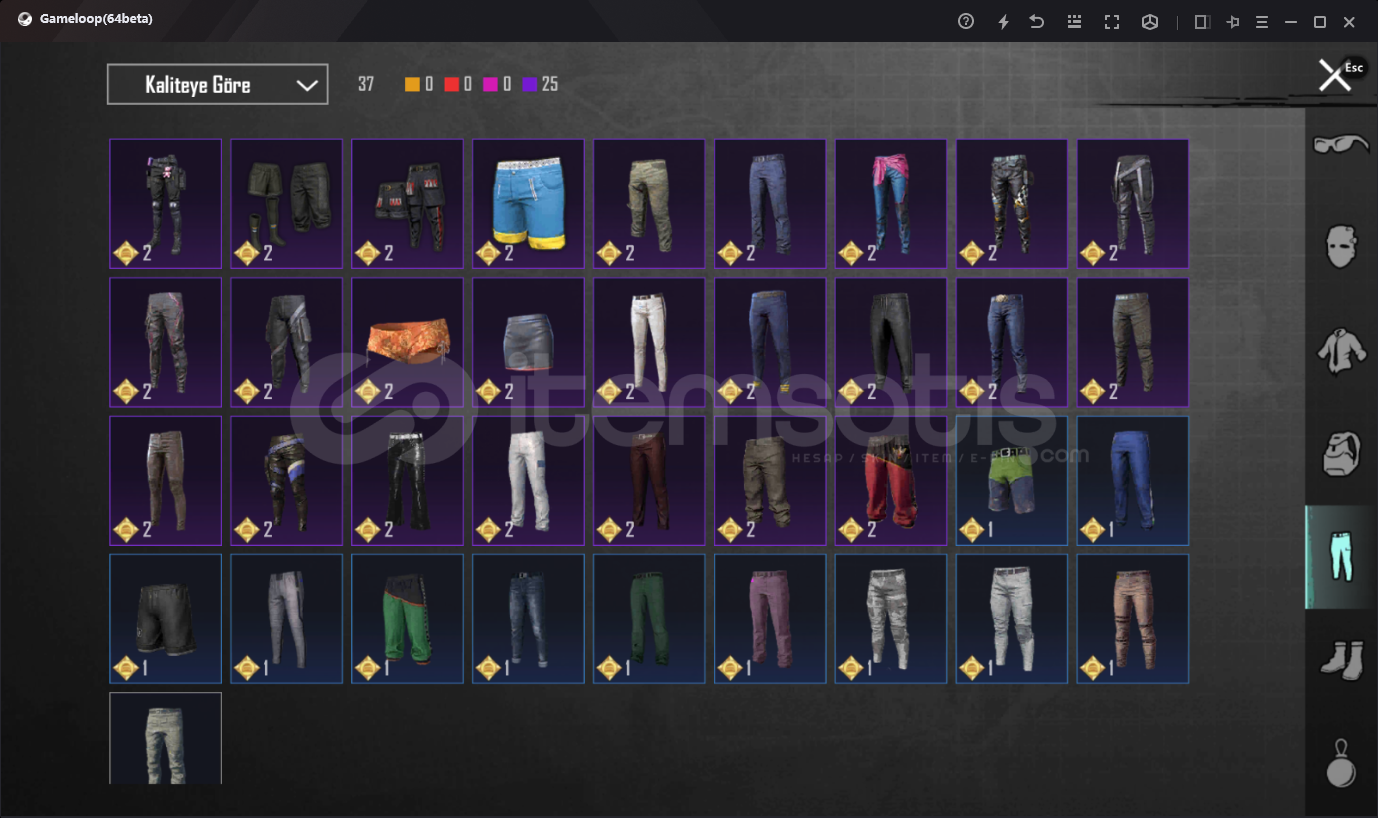Select the blue shorts with yellow trim
Image resolution: width=1378 pixels, height=818 pixels.
coord(528,204)
